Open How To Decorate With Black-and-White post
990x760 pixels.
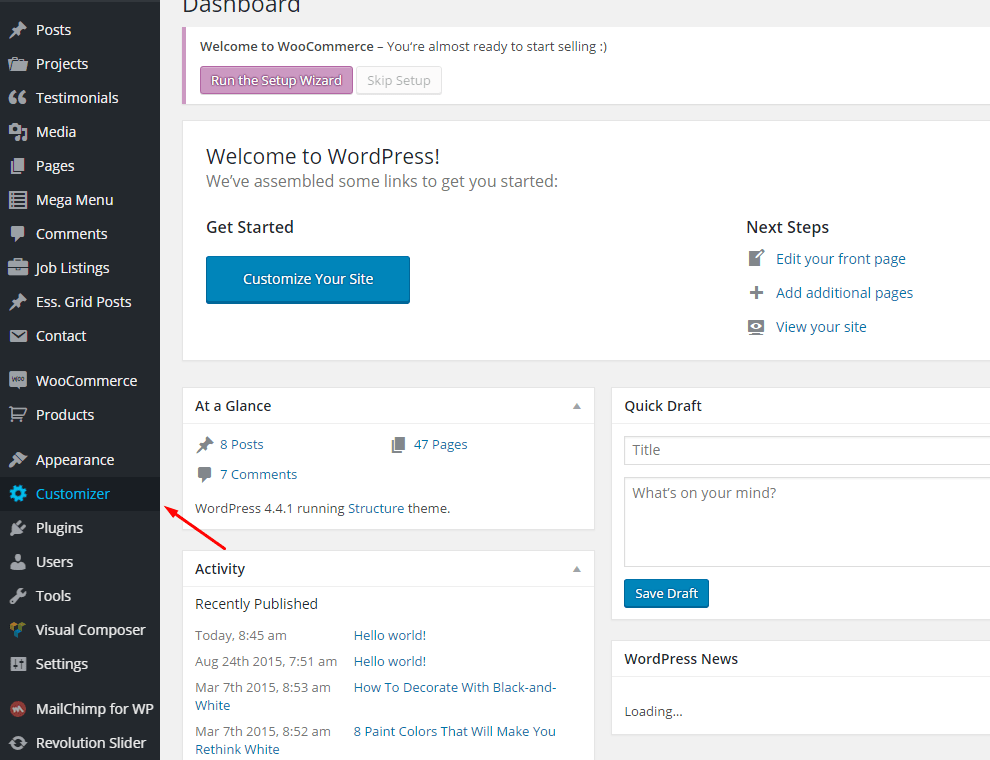(455, 687)
